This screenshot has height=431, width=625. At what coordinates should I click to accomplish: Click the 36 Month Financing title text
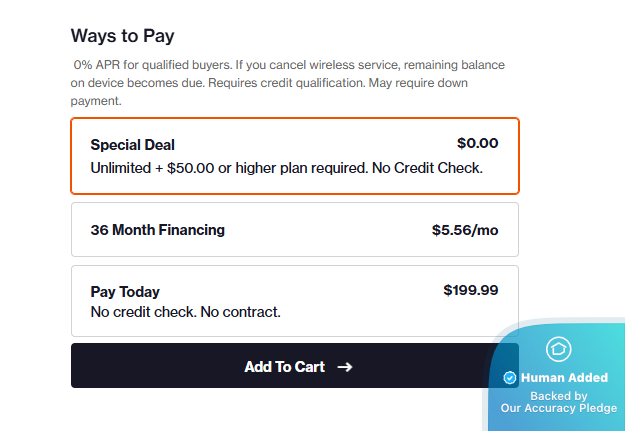coord(157,230)
